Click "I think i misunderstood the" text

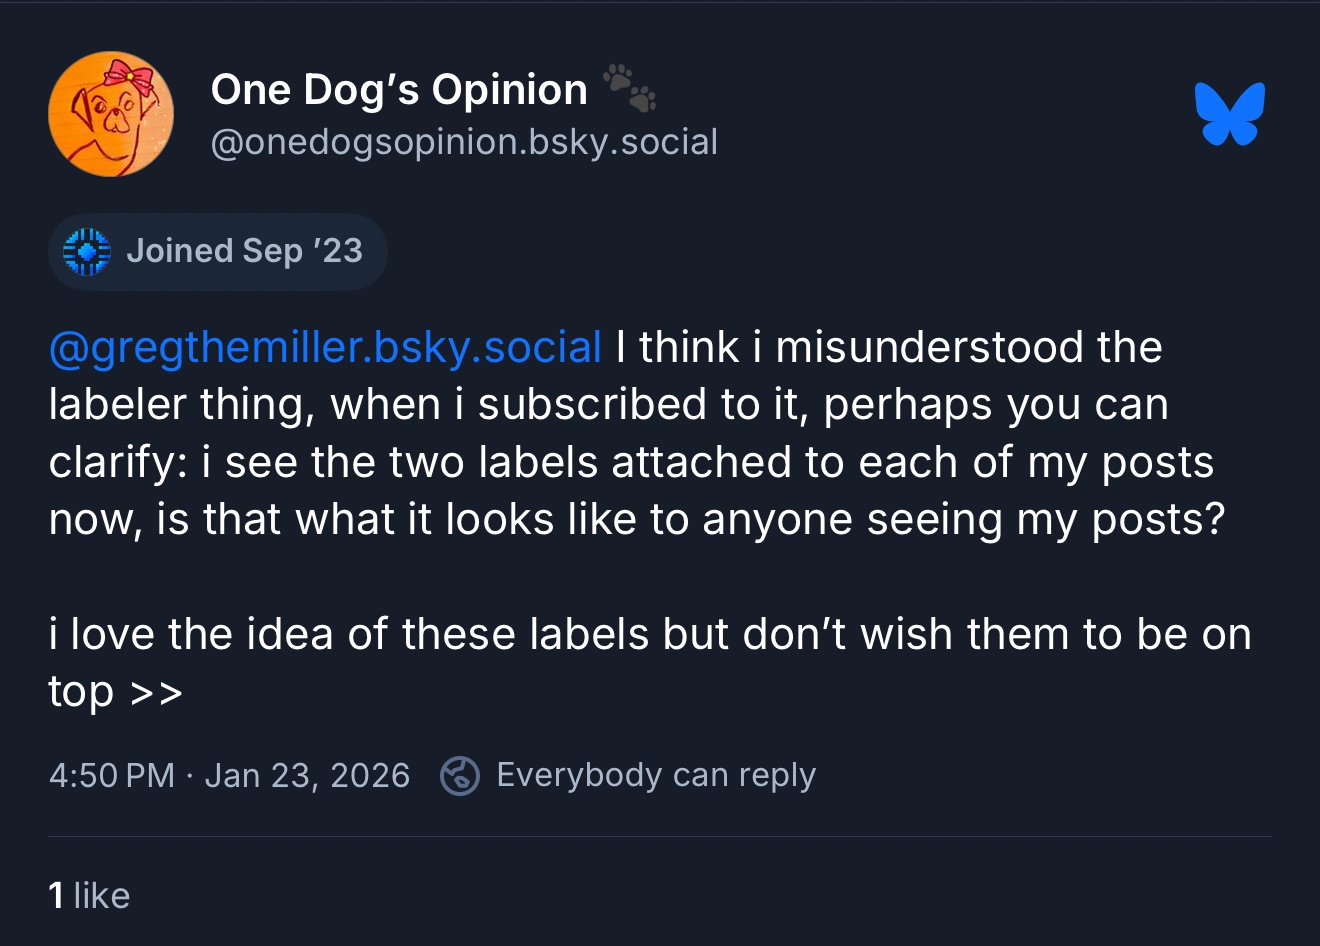tap(888, 347)
